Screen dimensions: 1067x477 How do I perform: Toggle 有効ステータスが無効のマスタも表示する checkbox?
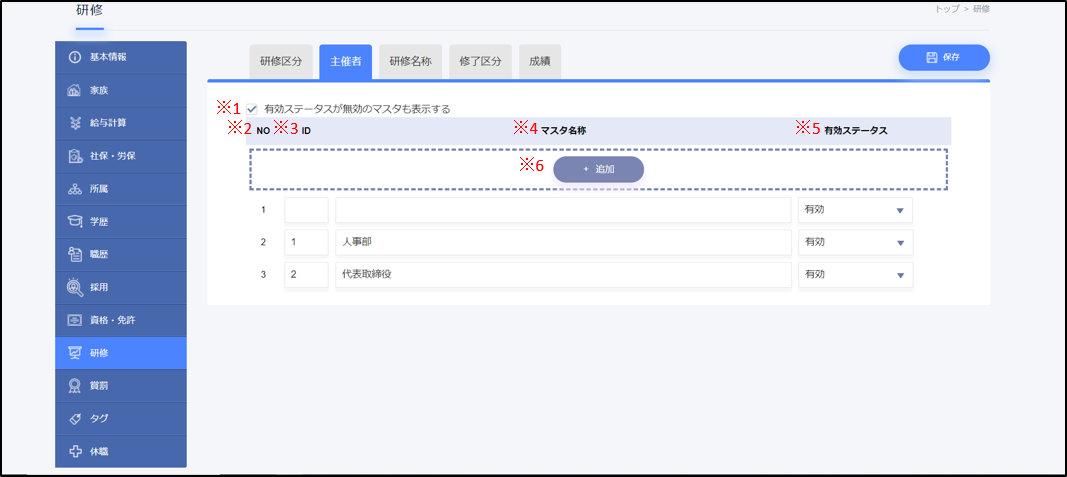coord(252,108)
